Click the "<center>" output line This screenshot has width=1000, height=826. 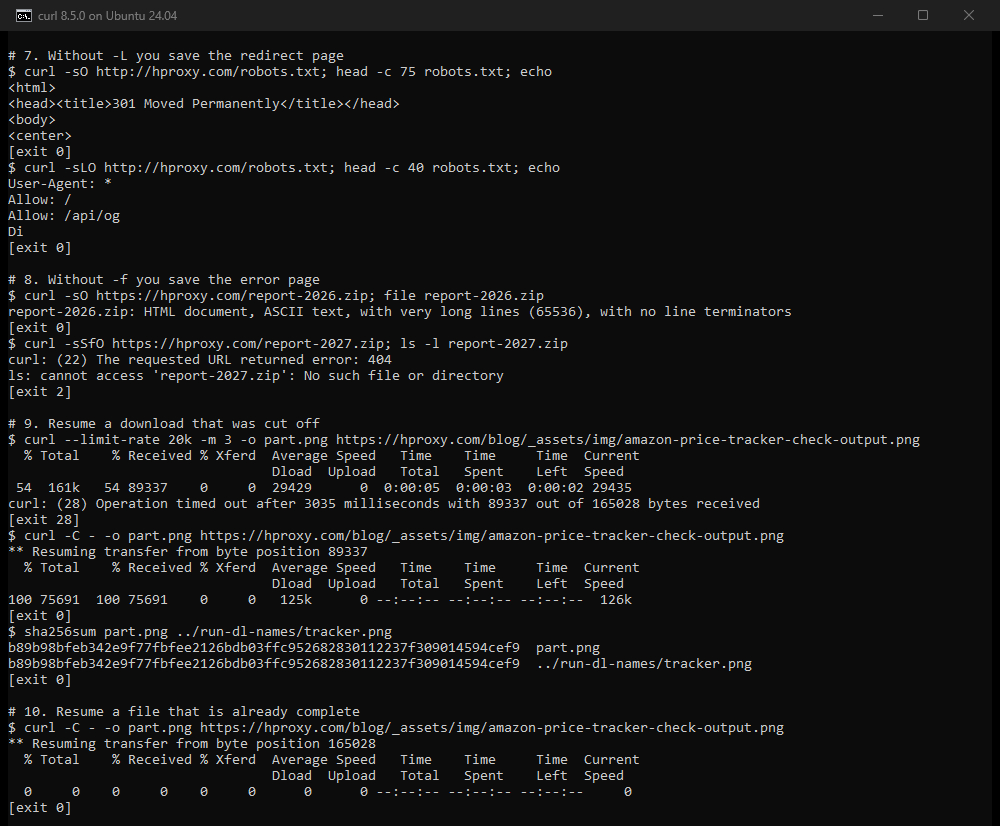click(x=40, y=136)
